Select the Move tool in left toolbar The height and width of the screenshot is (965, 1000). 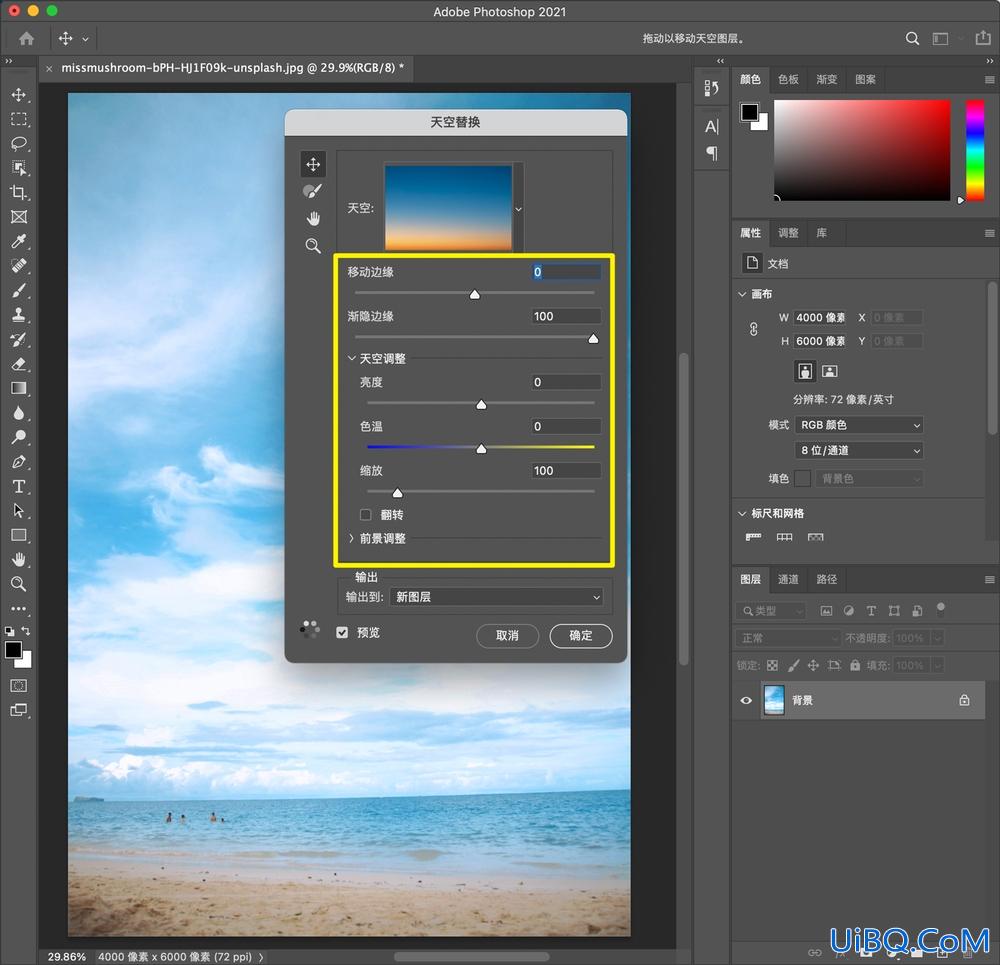coord(18,94)
